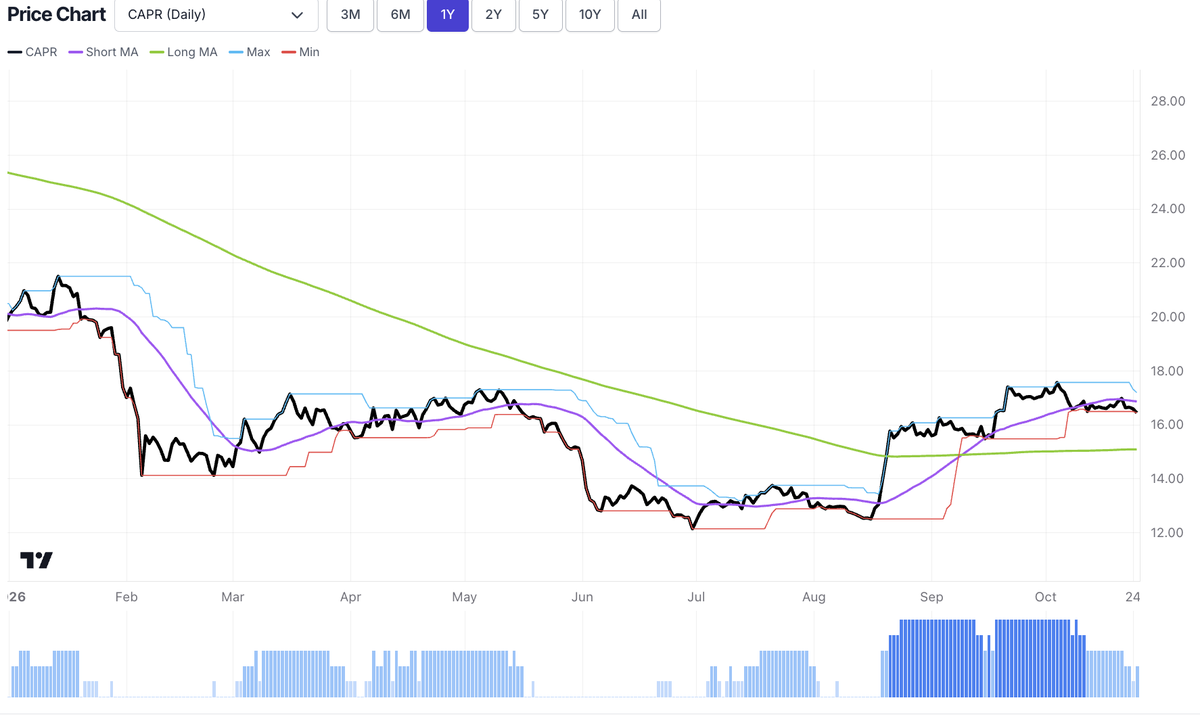Click the 14.00 price axis label
The width and height of the screenshot is (1200, 717).
[1168, 479]
